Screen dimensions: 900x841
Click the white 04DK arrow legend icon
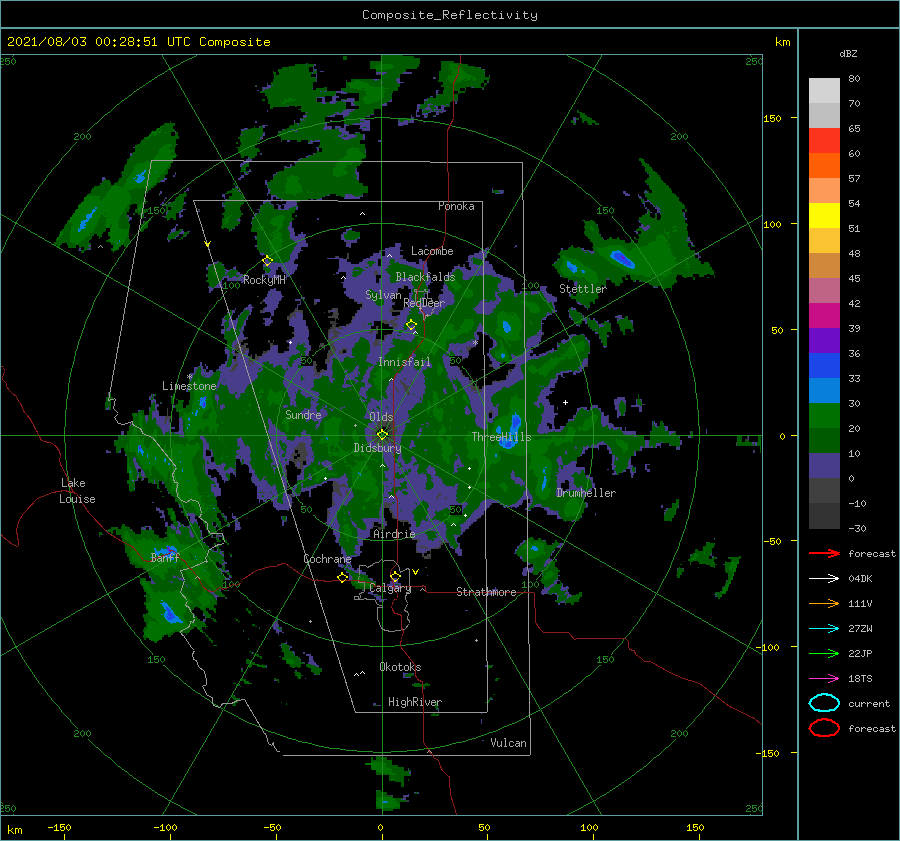(x=824, y=578)
